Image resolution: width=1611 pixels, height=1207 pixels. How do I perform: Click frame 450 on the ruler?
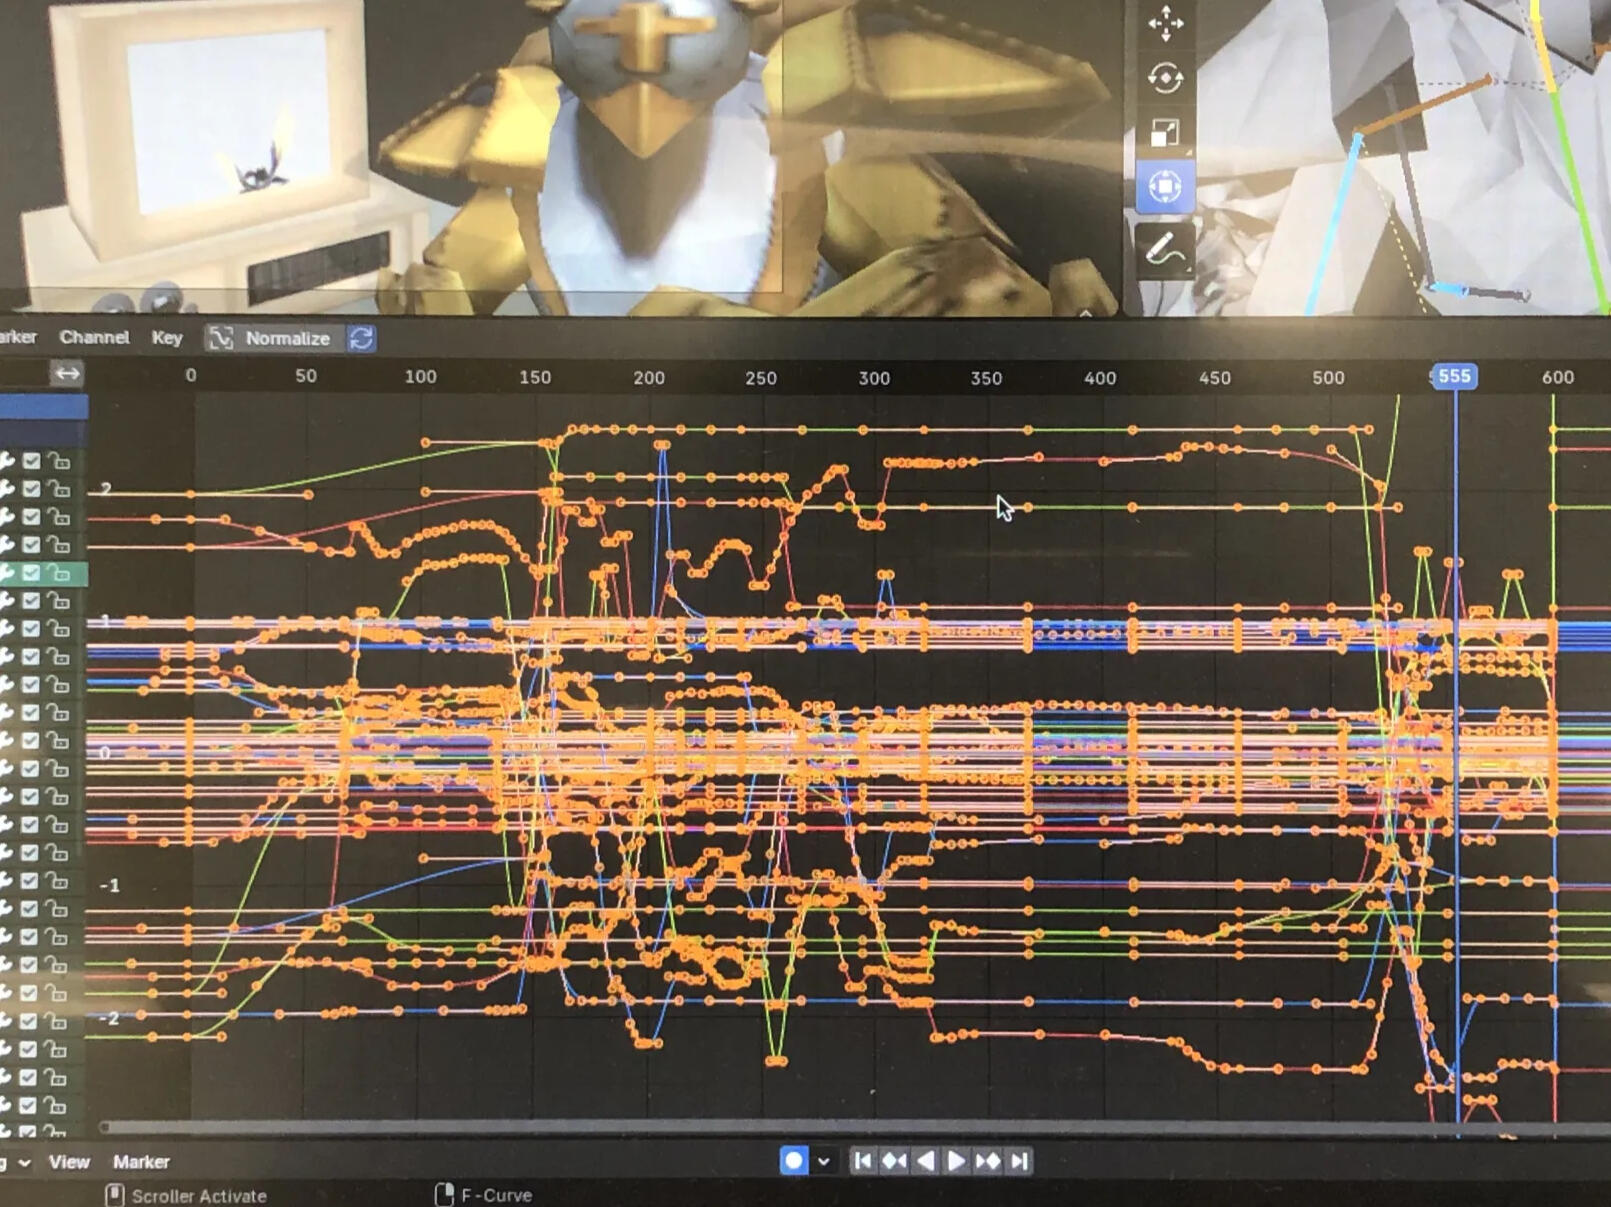[x=1215, y=378]
